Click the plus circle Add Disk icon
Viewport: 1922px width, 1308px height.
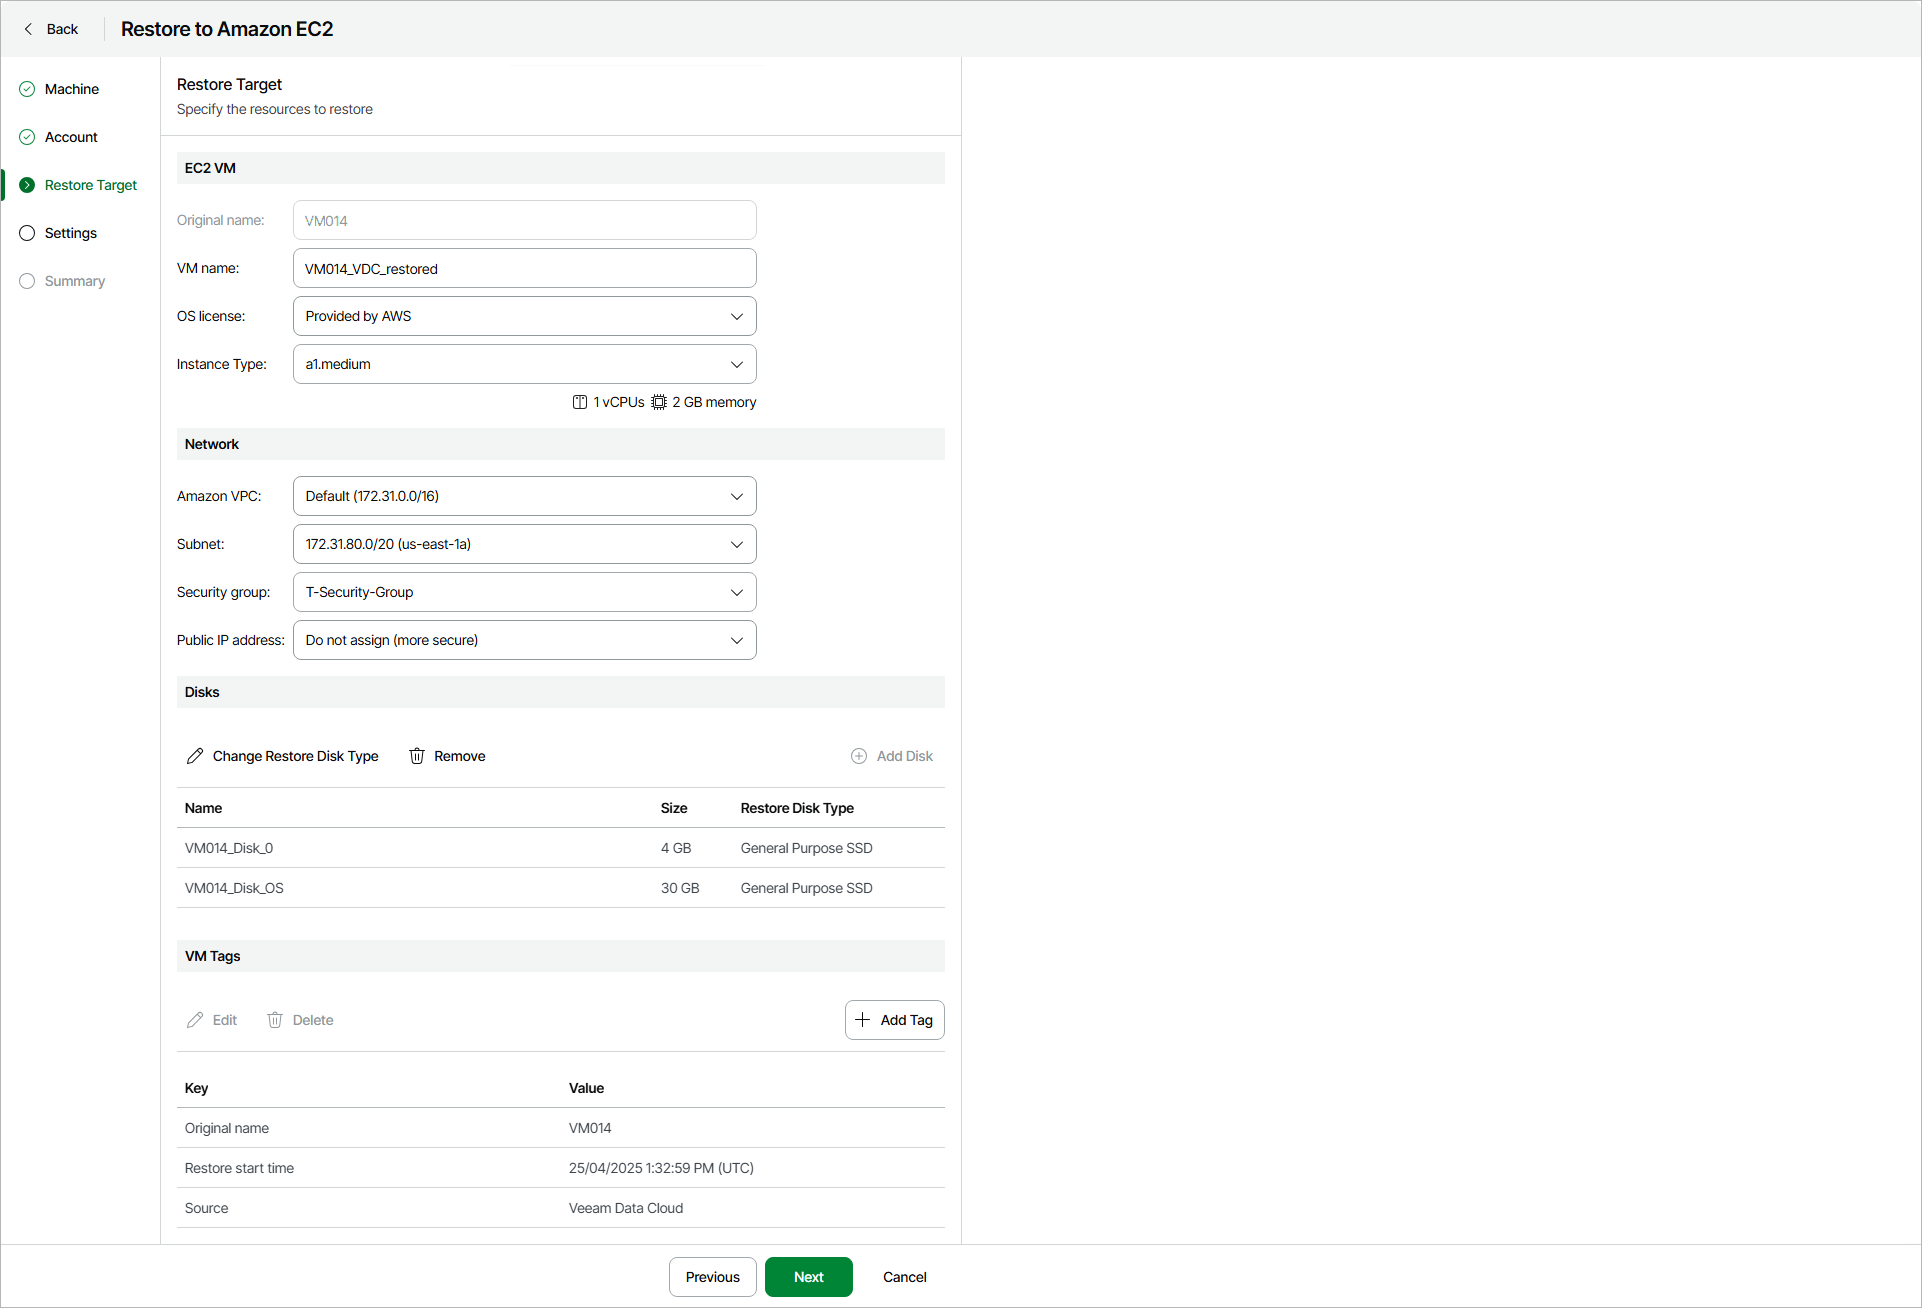859,756
